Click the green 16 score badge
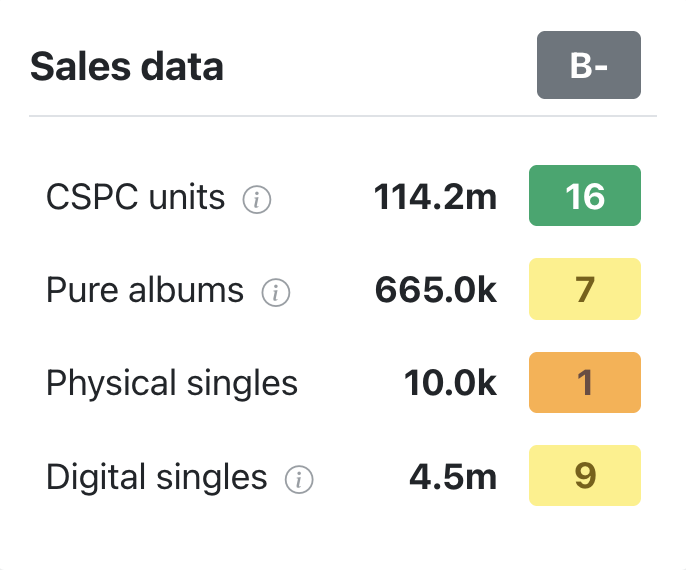 584,196
